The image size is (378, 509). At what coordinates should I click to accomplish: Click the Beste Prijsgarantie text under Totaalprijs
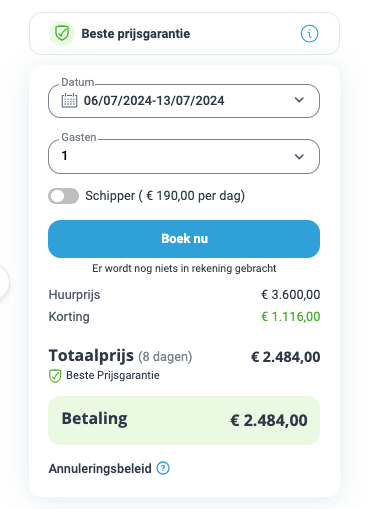pos(113,375)
